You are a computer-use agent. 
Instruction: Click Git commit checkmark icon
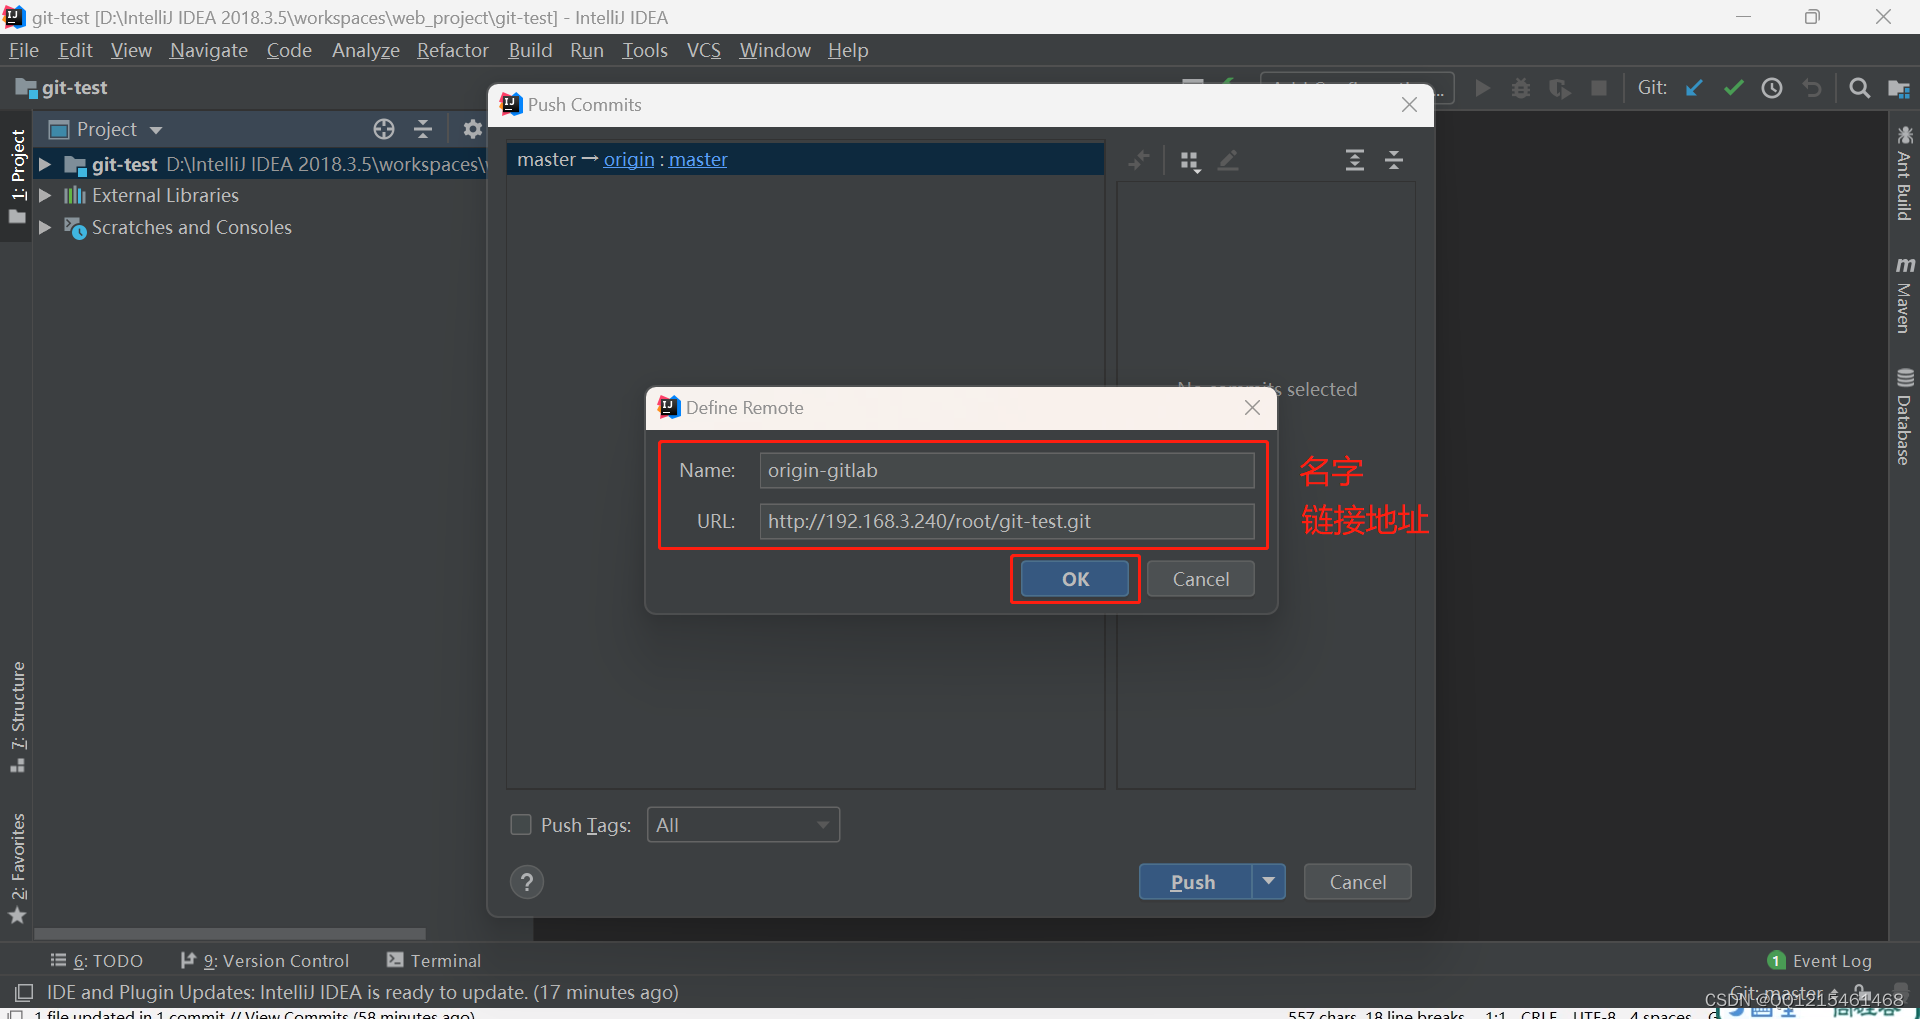coord(1733,88)
